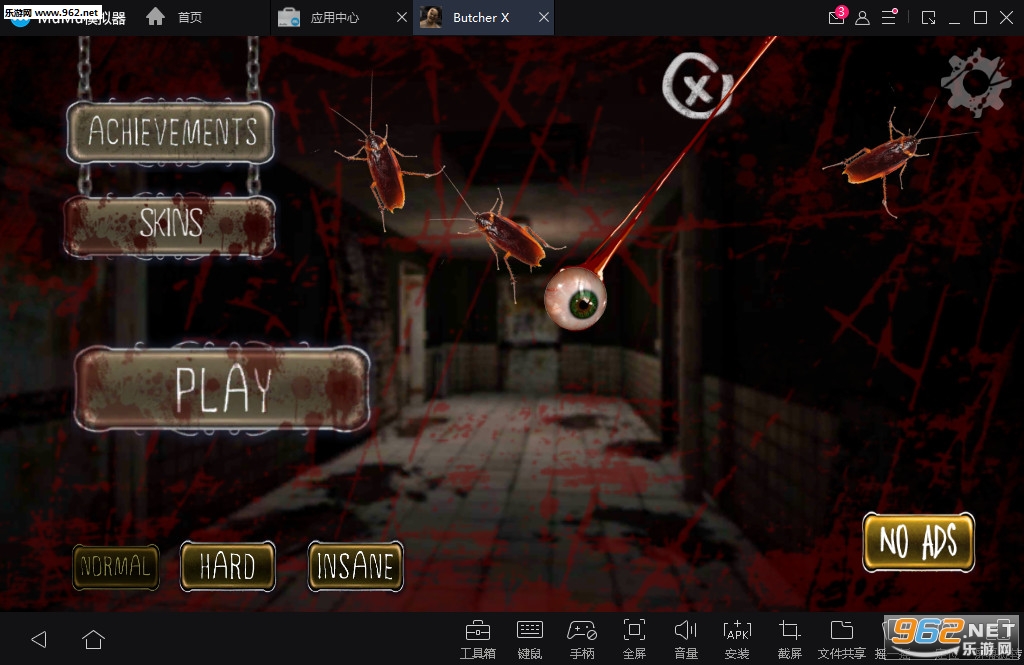Close the 应用中心 tab
Viewport: 1024px width, 665px height.
(402, 18)
